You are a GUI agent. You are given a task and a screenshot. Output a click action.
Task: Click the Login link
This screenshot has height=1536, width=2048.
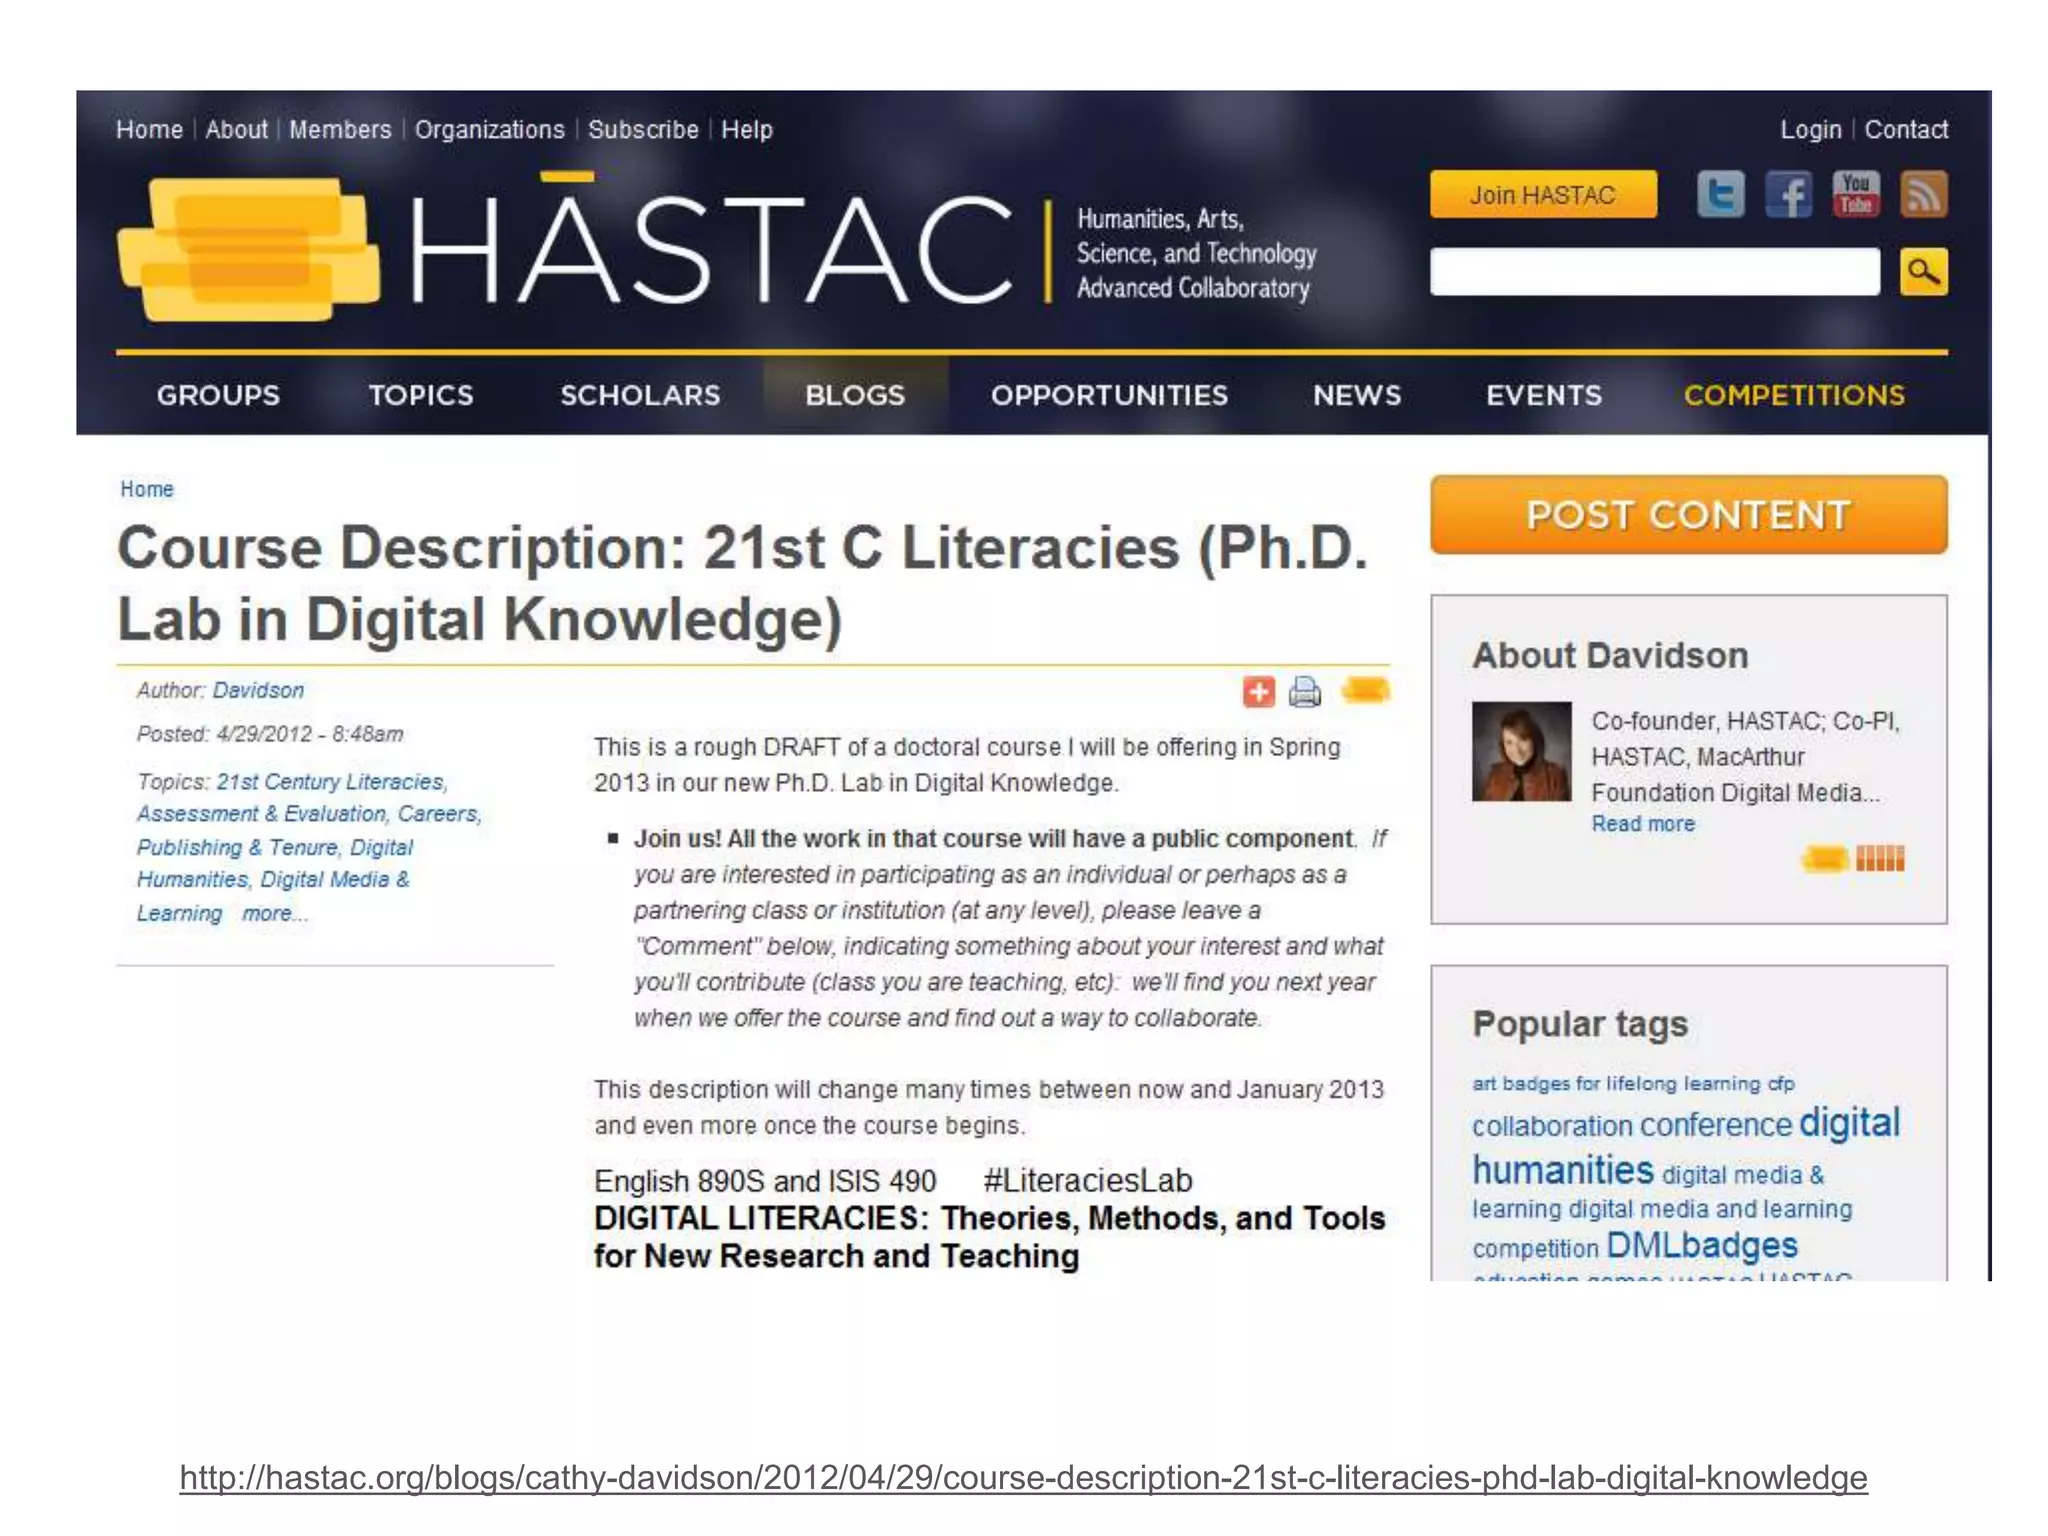[1810, 130]
